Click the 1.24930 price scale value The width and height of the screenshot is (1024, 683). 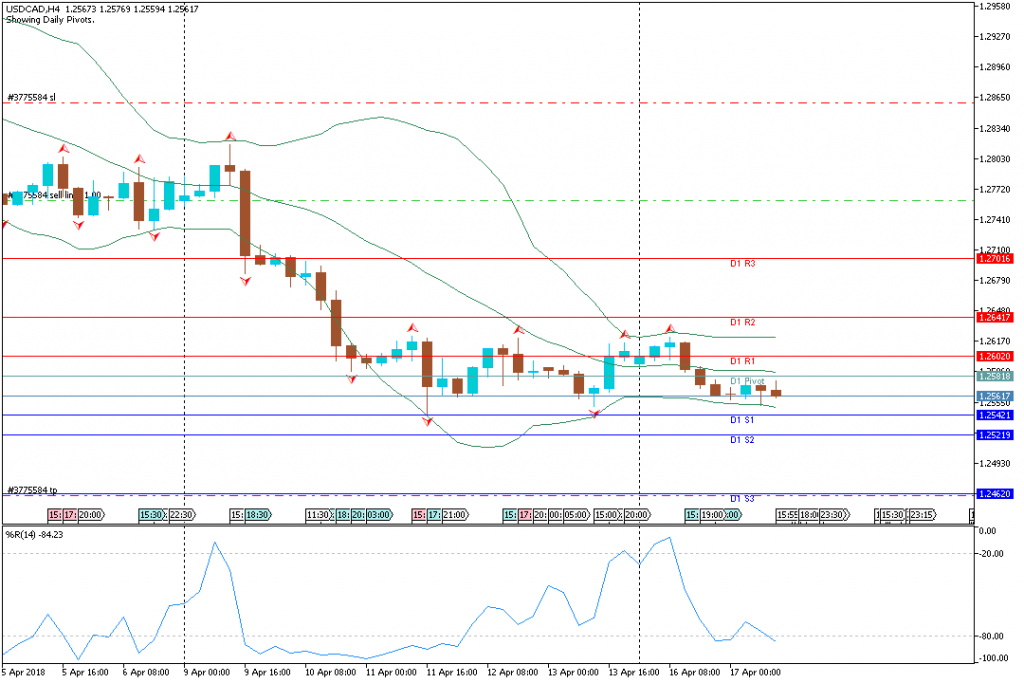point(995,464)
